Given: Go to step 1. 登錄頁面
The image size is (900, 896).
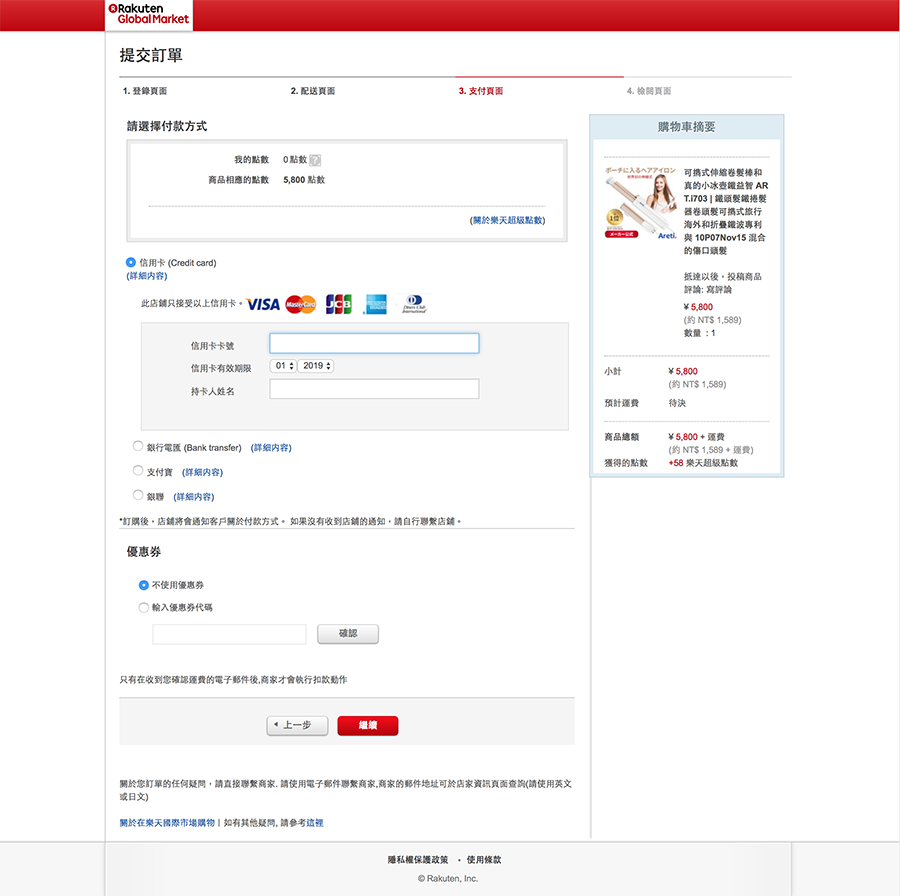Looking at the screenshot, I should tap(145, 91).
